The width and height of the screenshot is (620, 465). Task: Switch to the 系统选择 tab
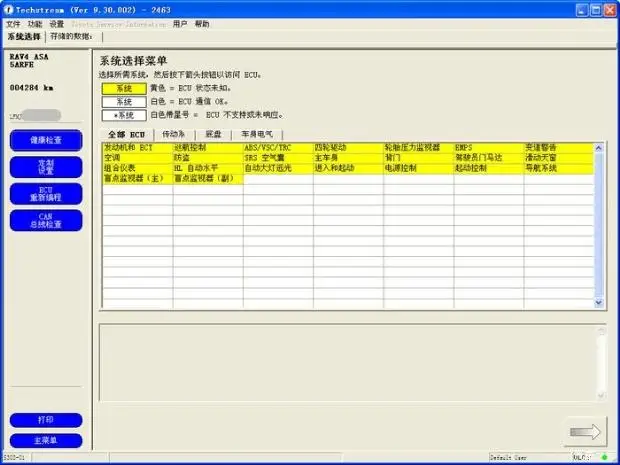pyautogui.click(x=24, y=37)
